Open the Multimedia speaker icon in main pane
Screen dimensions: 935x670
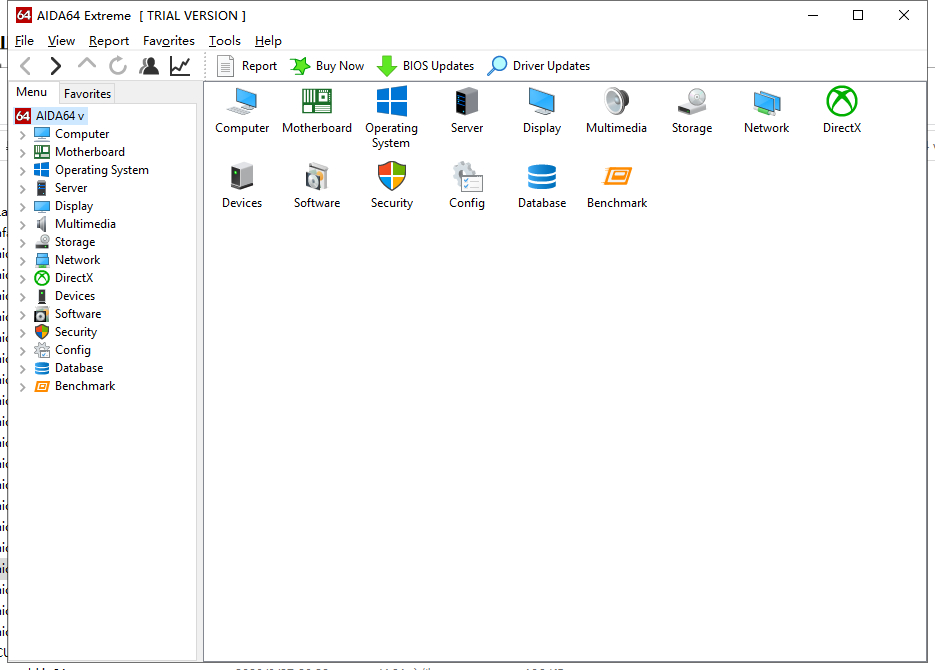point(616,101)
